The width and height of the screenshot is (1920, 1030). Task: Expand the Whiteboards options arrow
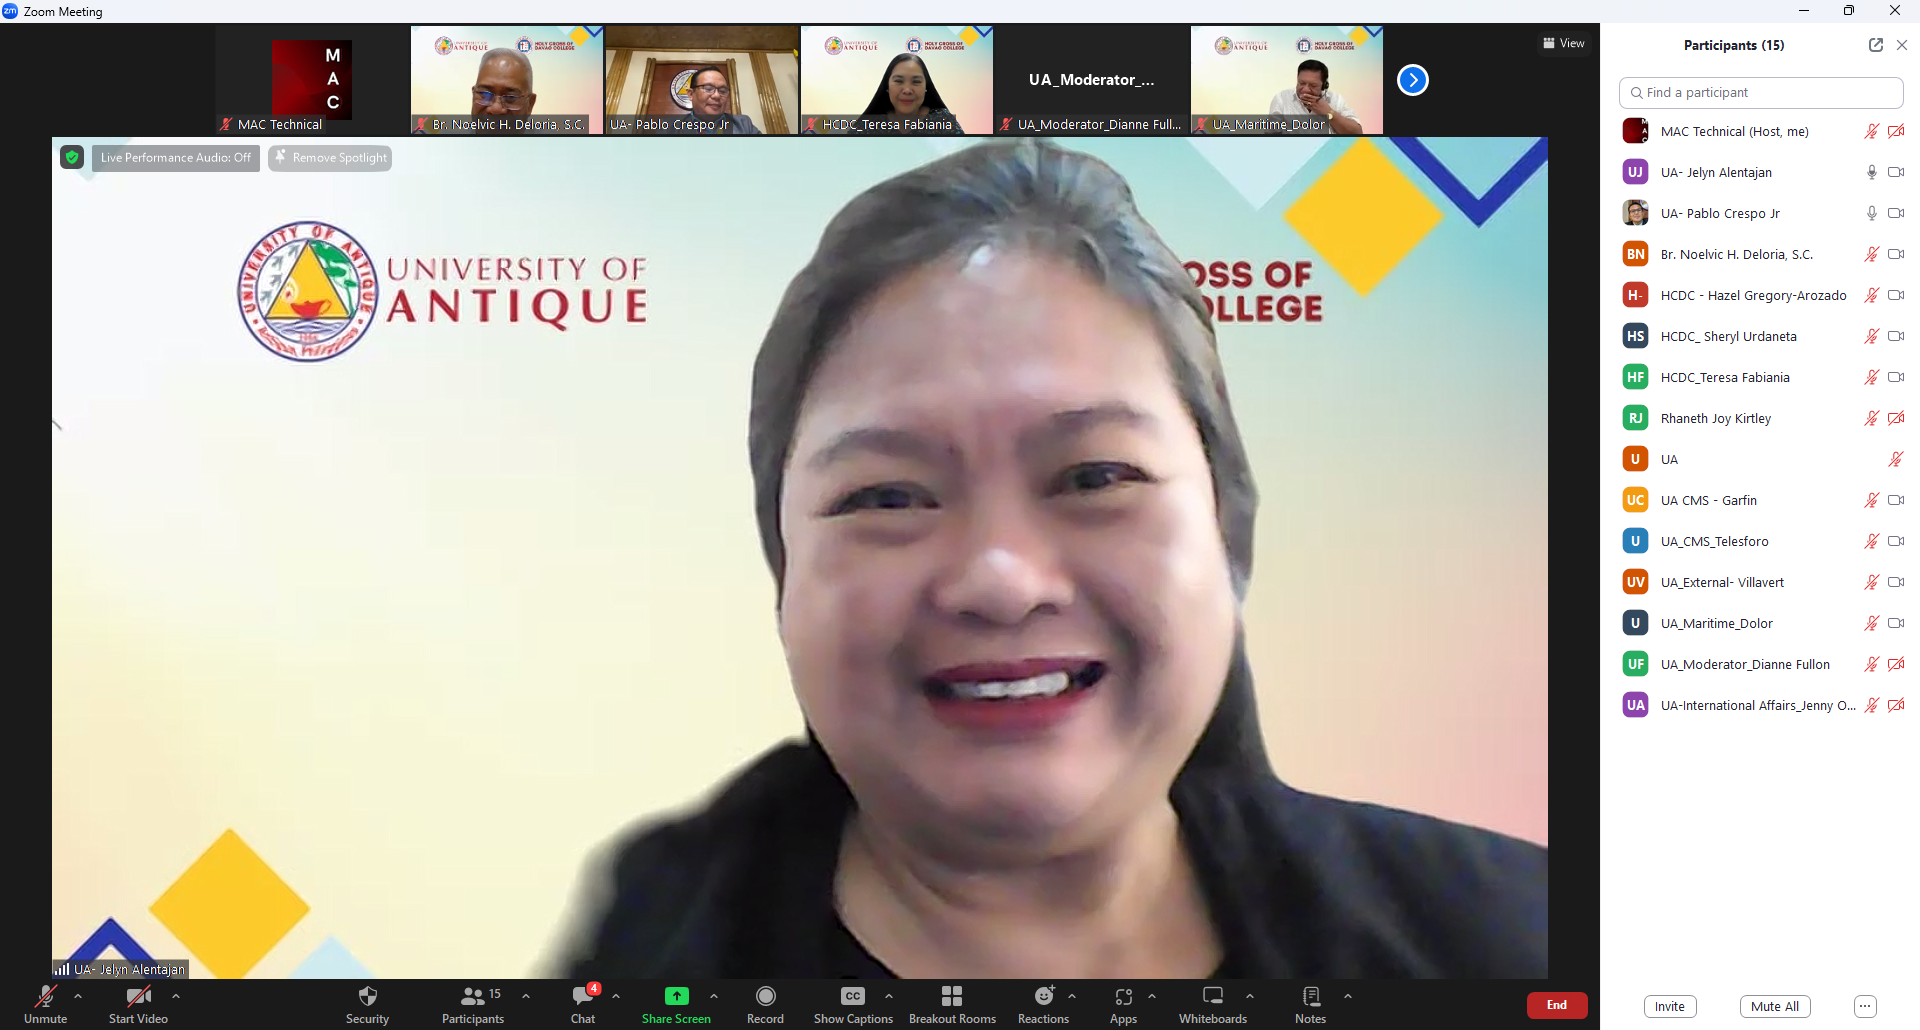[x=1250, y=996]
